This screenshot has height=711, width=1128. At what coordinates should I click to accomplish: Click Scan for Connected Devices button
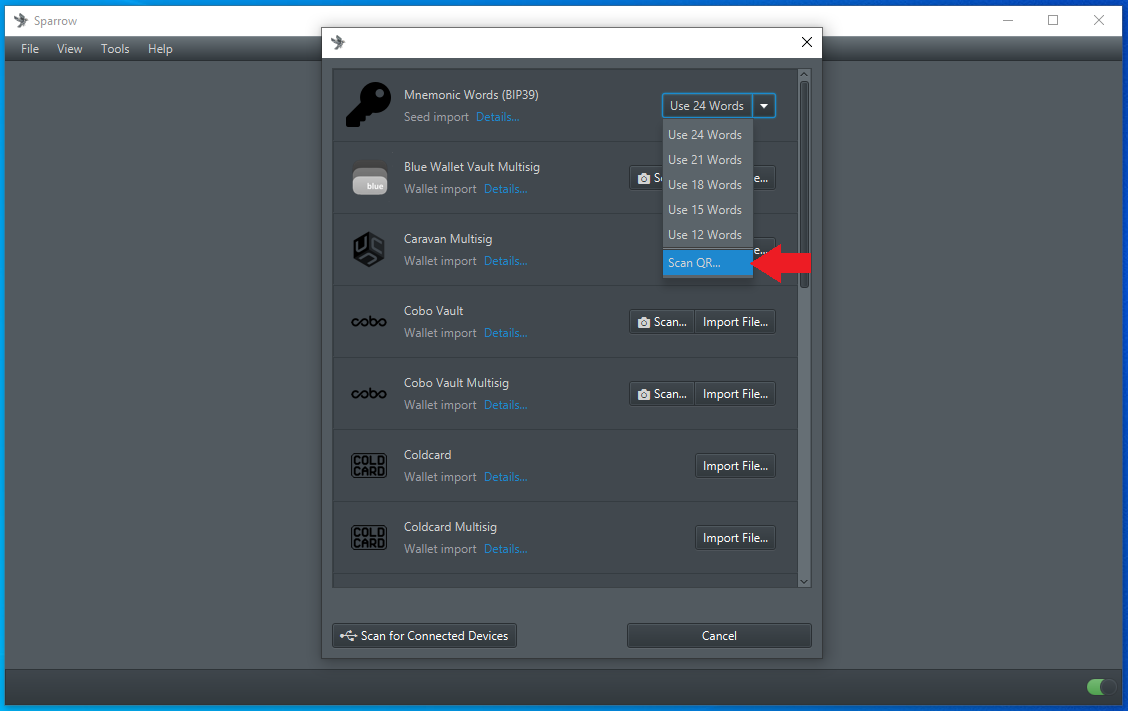point(424,635)
